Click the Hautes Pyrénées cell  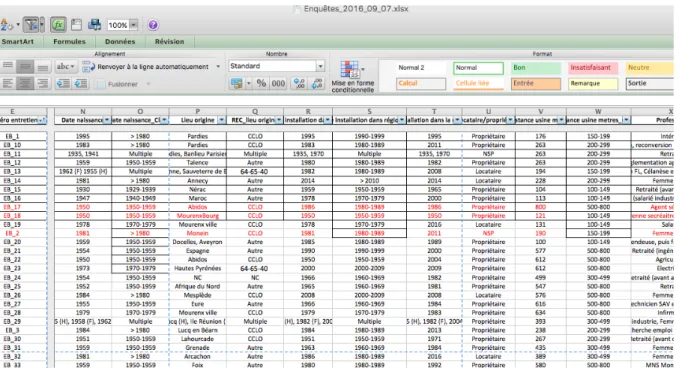(x=197, y=268)
